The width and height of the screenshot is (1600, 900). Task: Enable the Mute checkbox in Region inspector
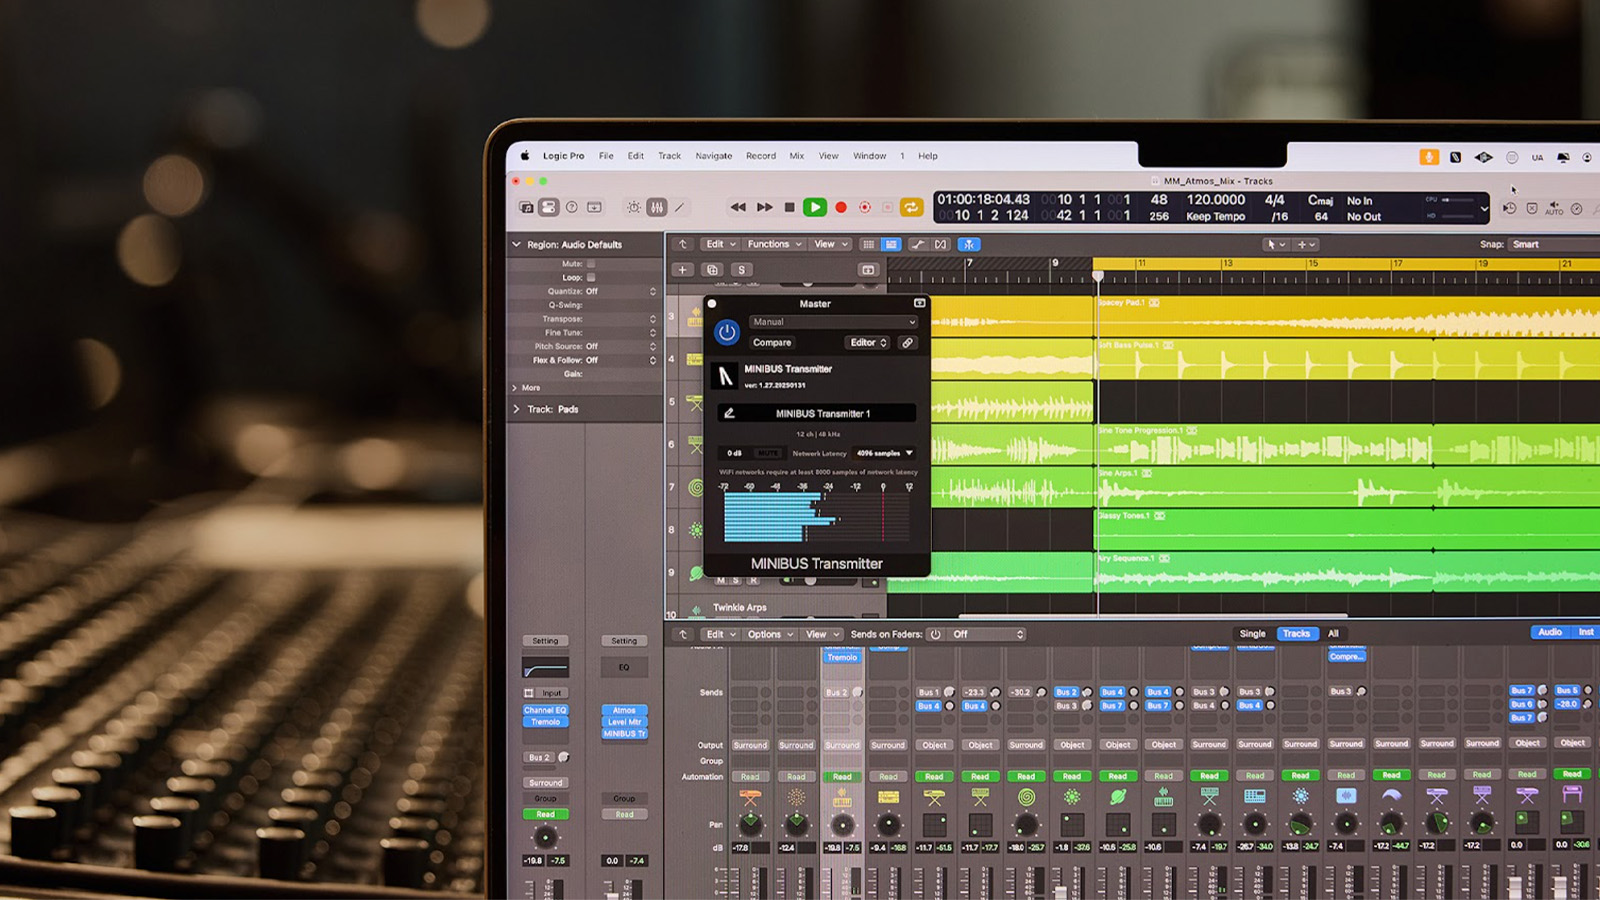[591, 264]
